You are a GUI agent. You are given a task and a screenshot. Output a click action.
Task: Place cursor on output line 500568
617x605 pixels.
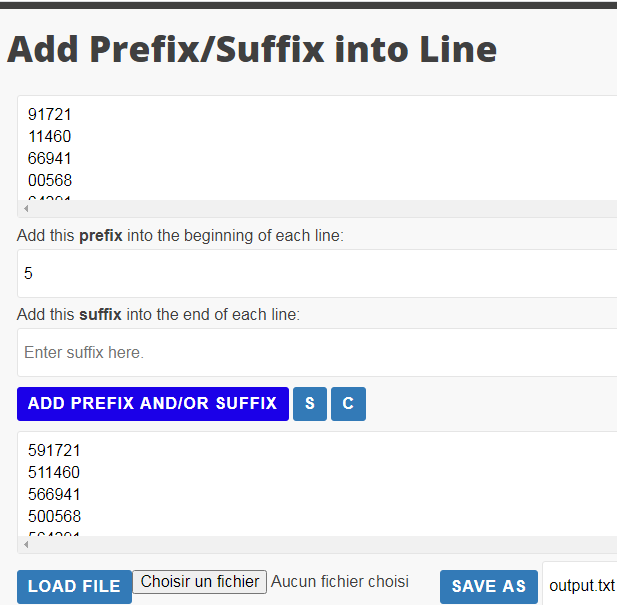pyautogui.click(x=54, y=517)
